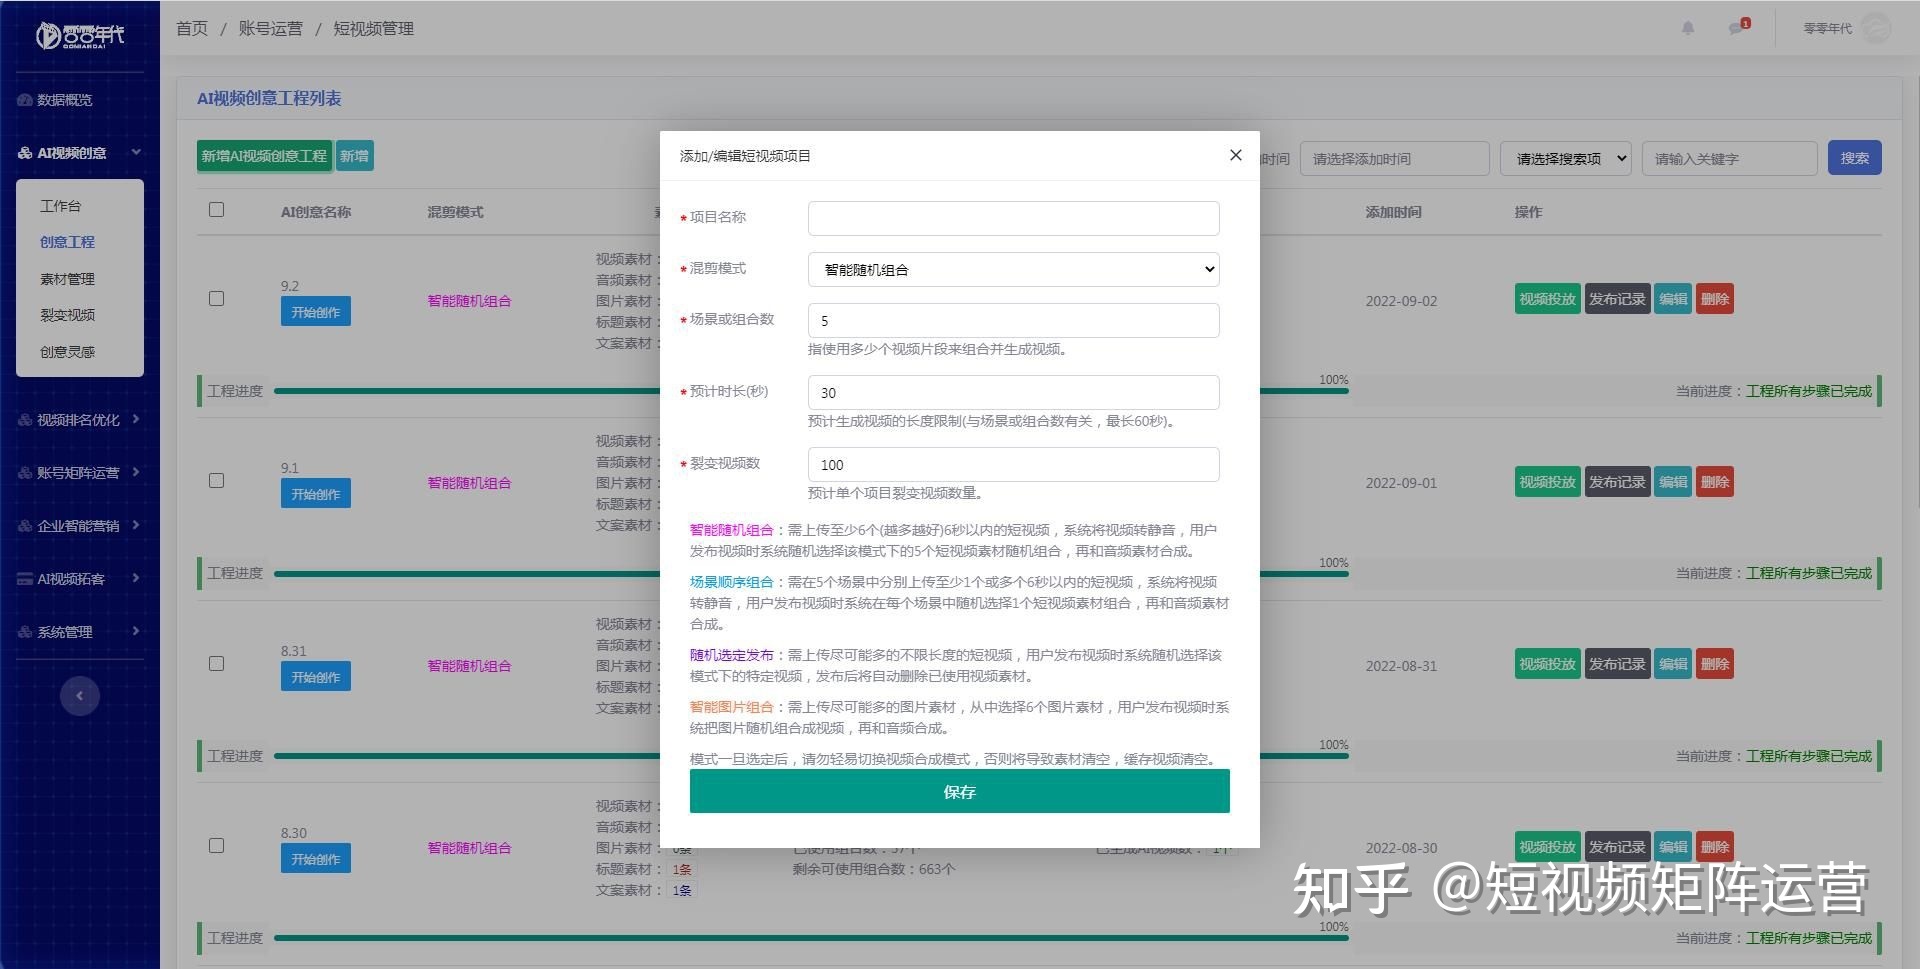
Task: Check the row 8.31 checkbox
Action: tap(216, 664)
